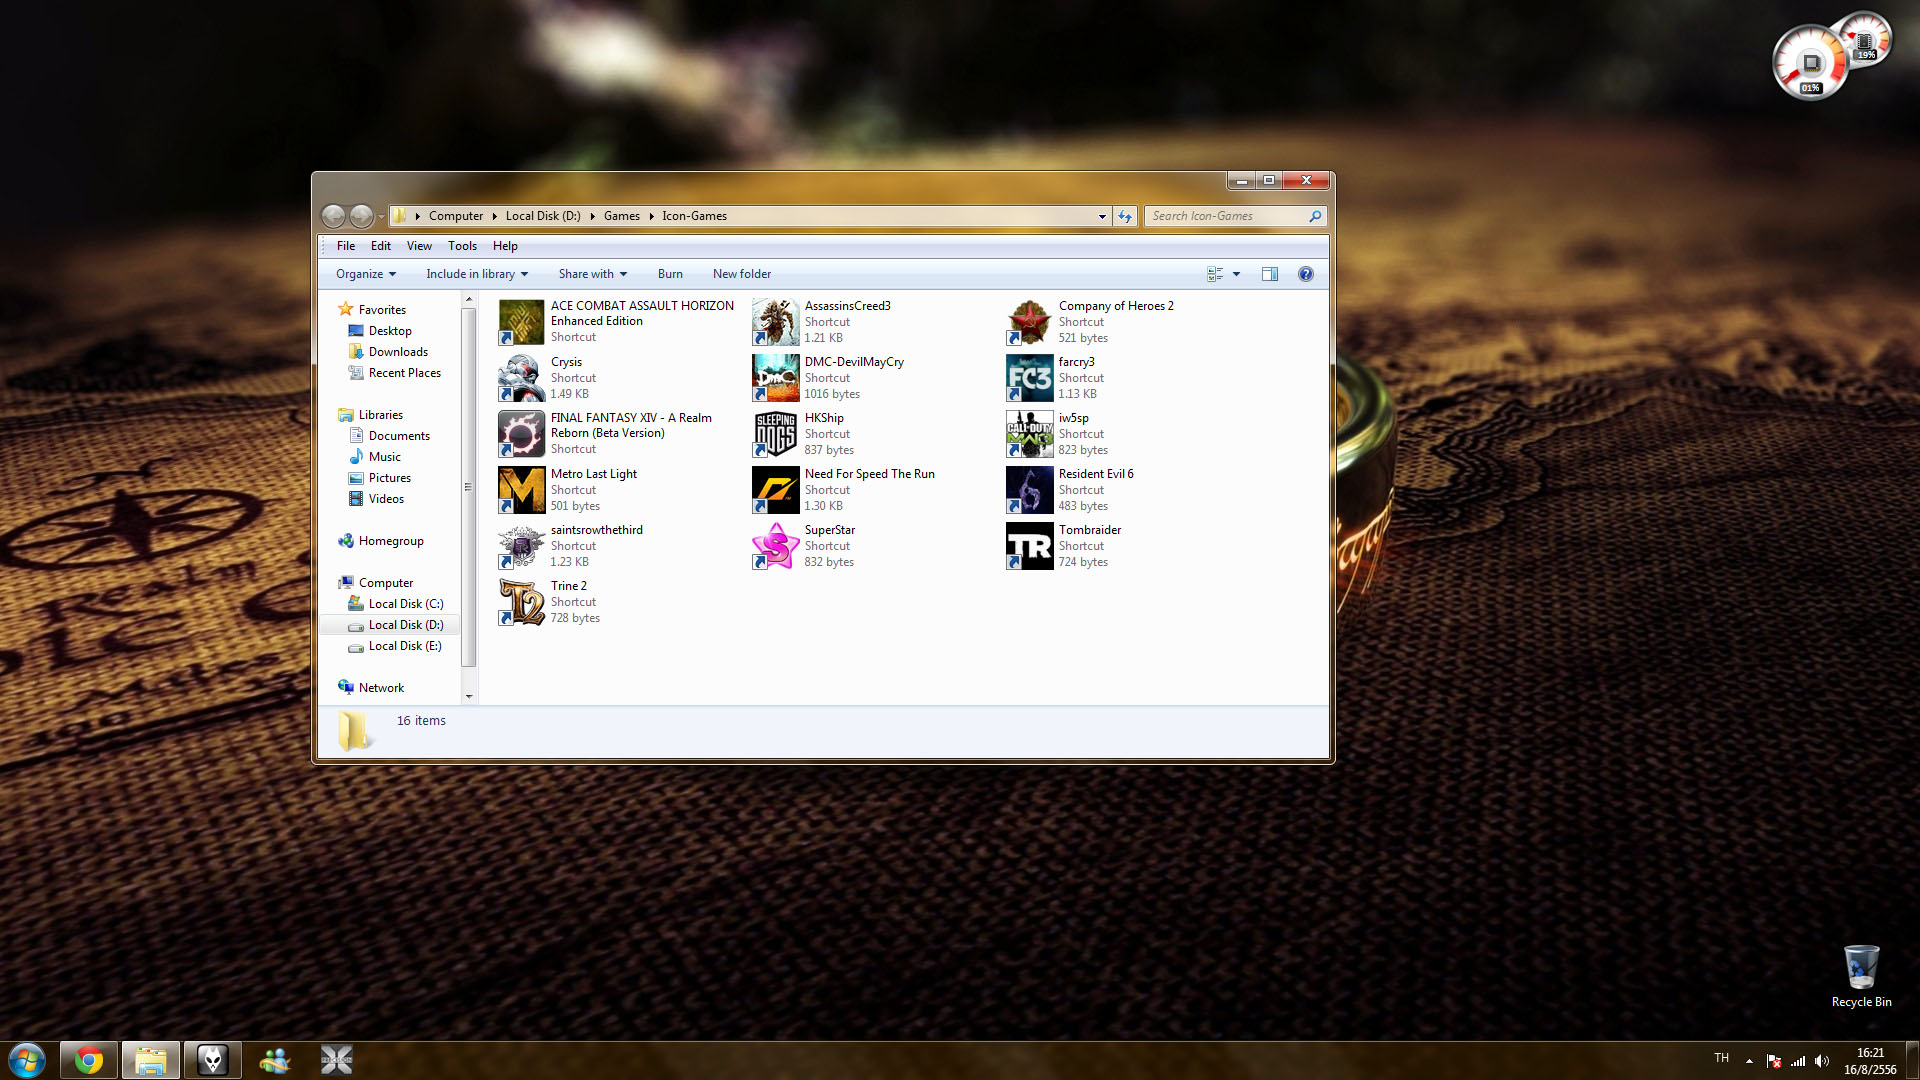This screenshot has width=1920, height=1080.
Task: Expand the Include in library dropdown
Action: [x=476, y=274]
